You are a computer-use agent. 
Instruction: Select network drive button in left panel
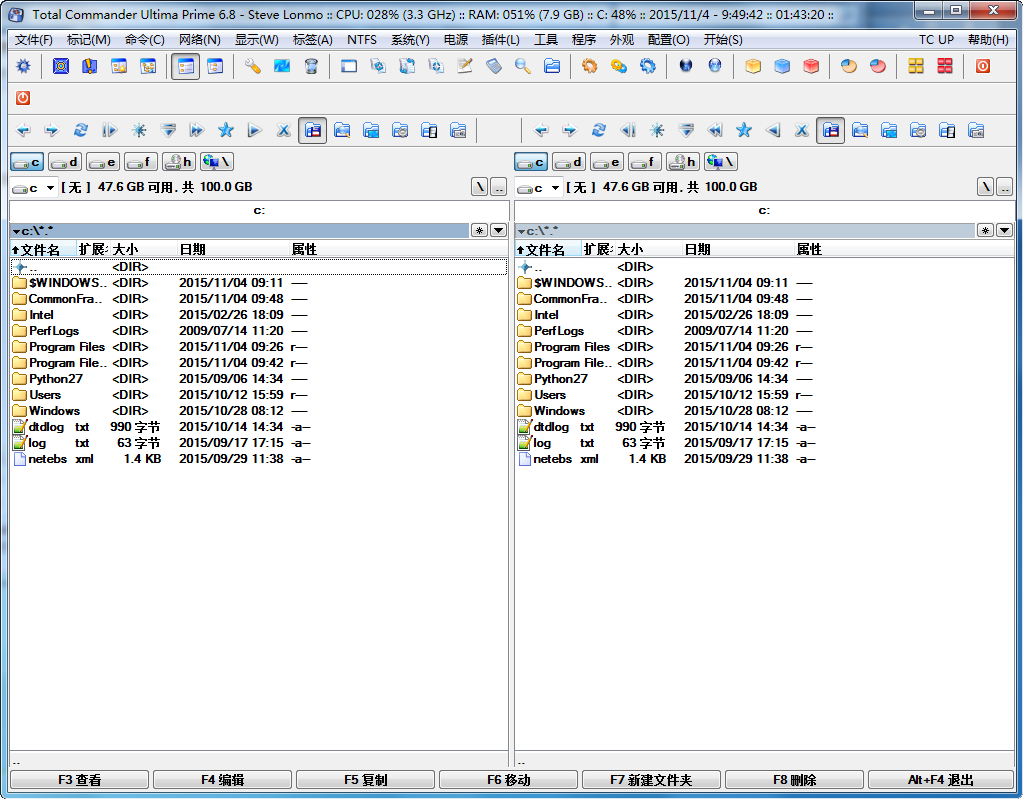point(217,162)
